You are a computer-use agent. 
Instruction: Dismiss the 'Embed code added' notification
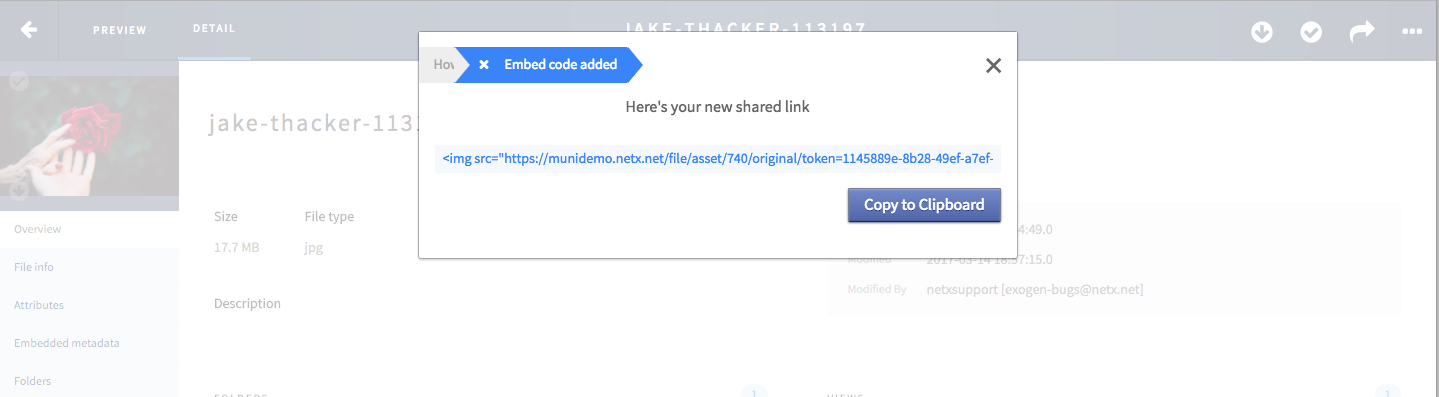pos(484,65)
